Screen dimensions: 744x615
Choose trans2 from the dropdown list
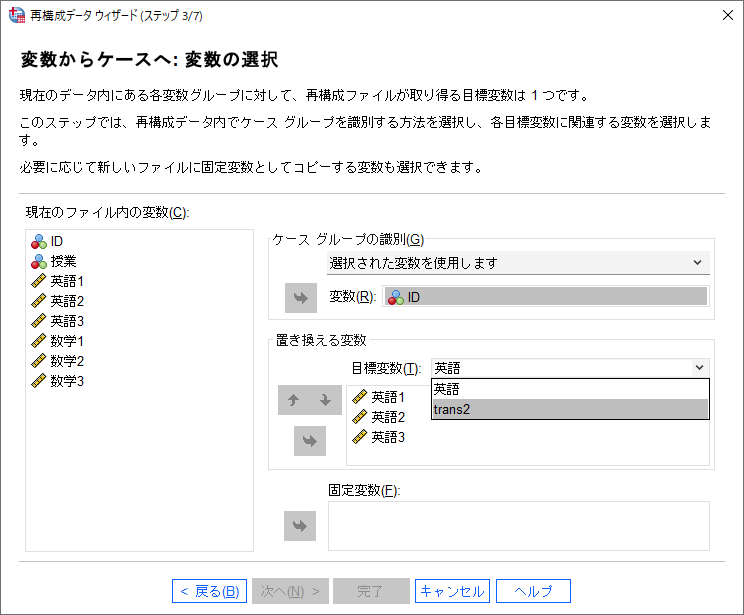click(x=570, y=409)
